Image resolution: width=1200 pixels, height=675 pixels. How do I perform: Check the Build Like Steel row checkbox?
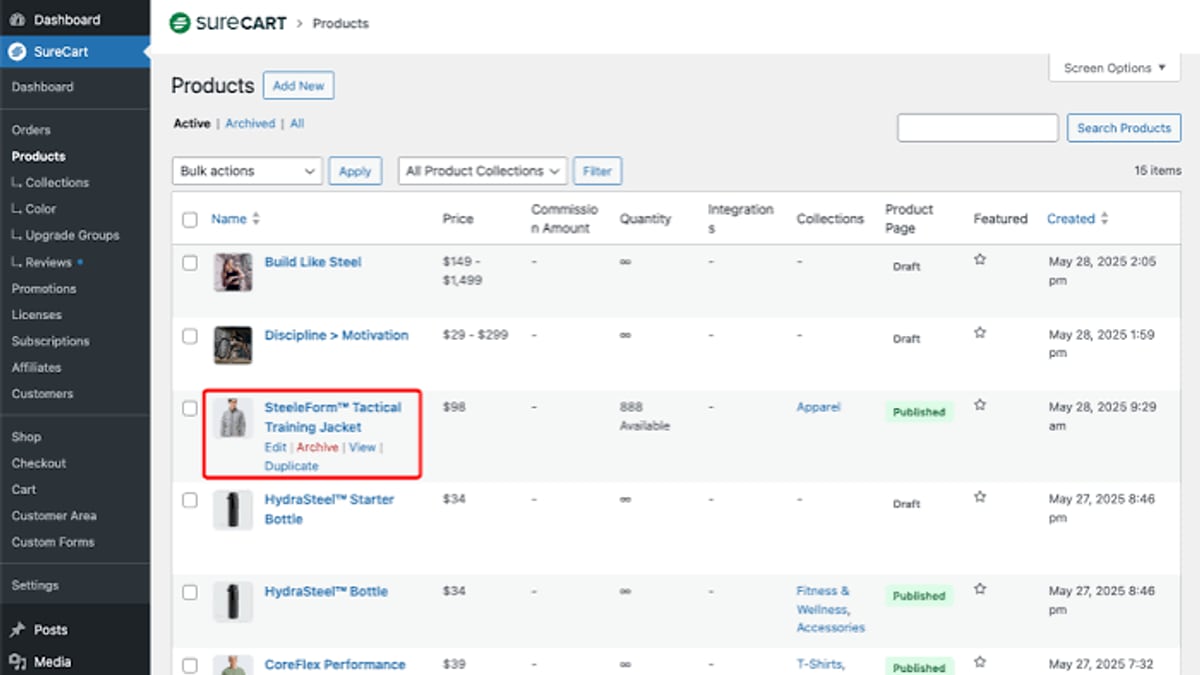[190, 263]
